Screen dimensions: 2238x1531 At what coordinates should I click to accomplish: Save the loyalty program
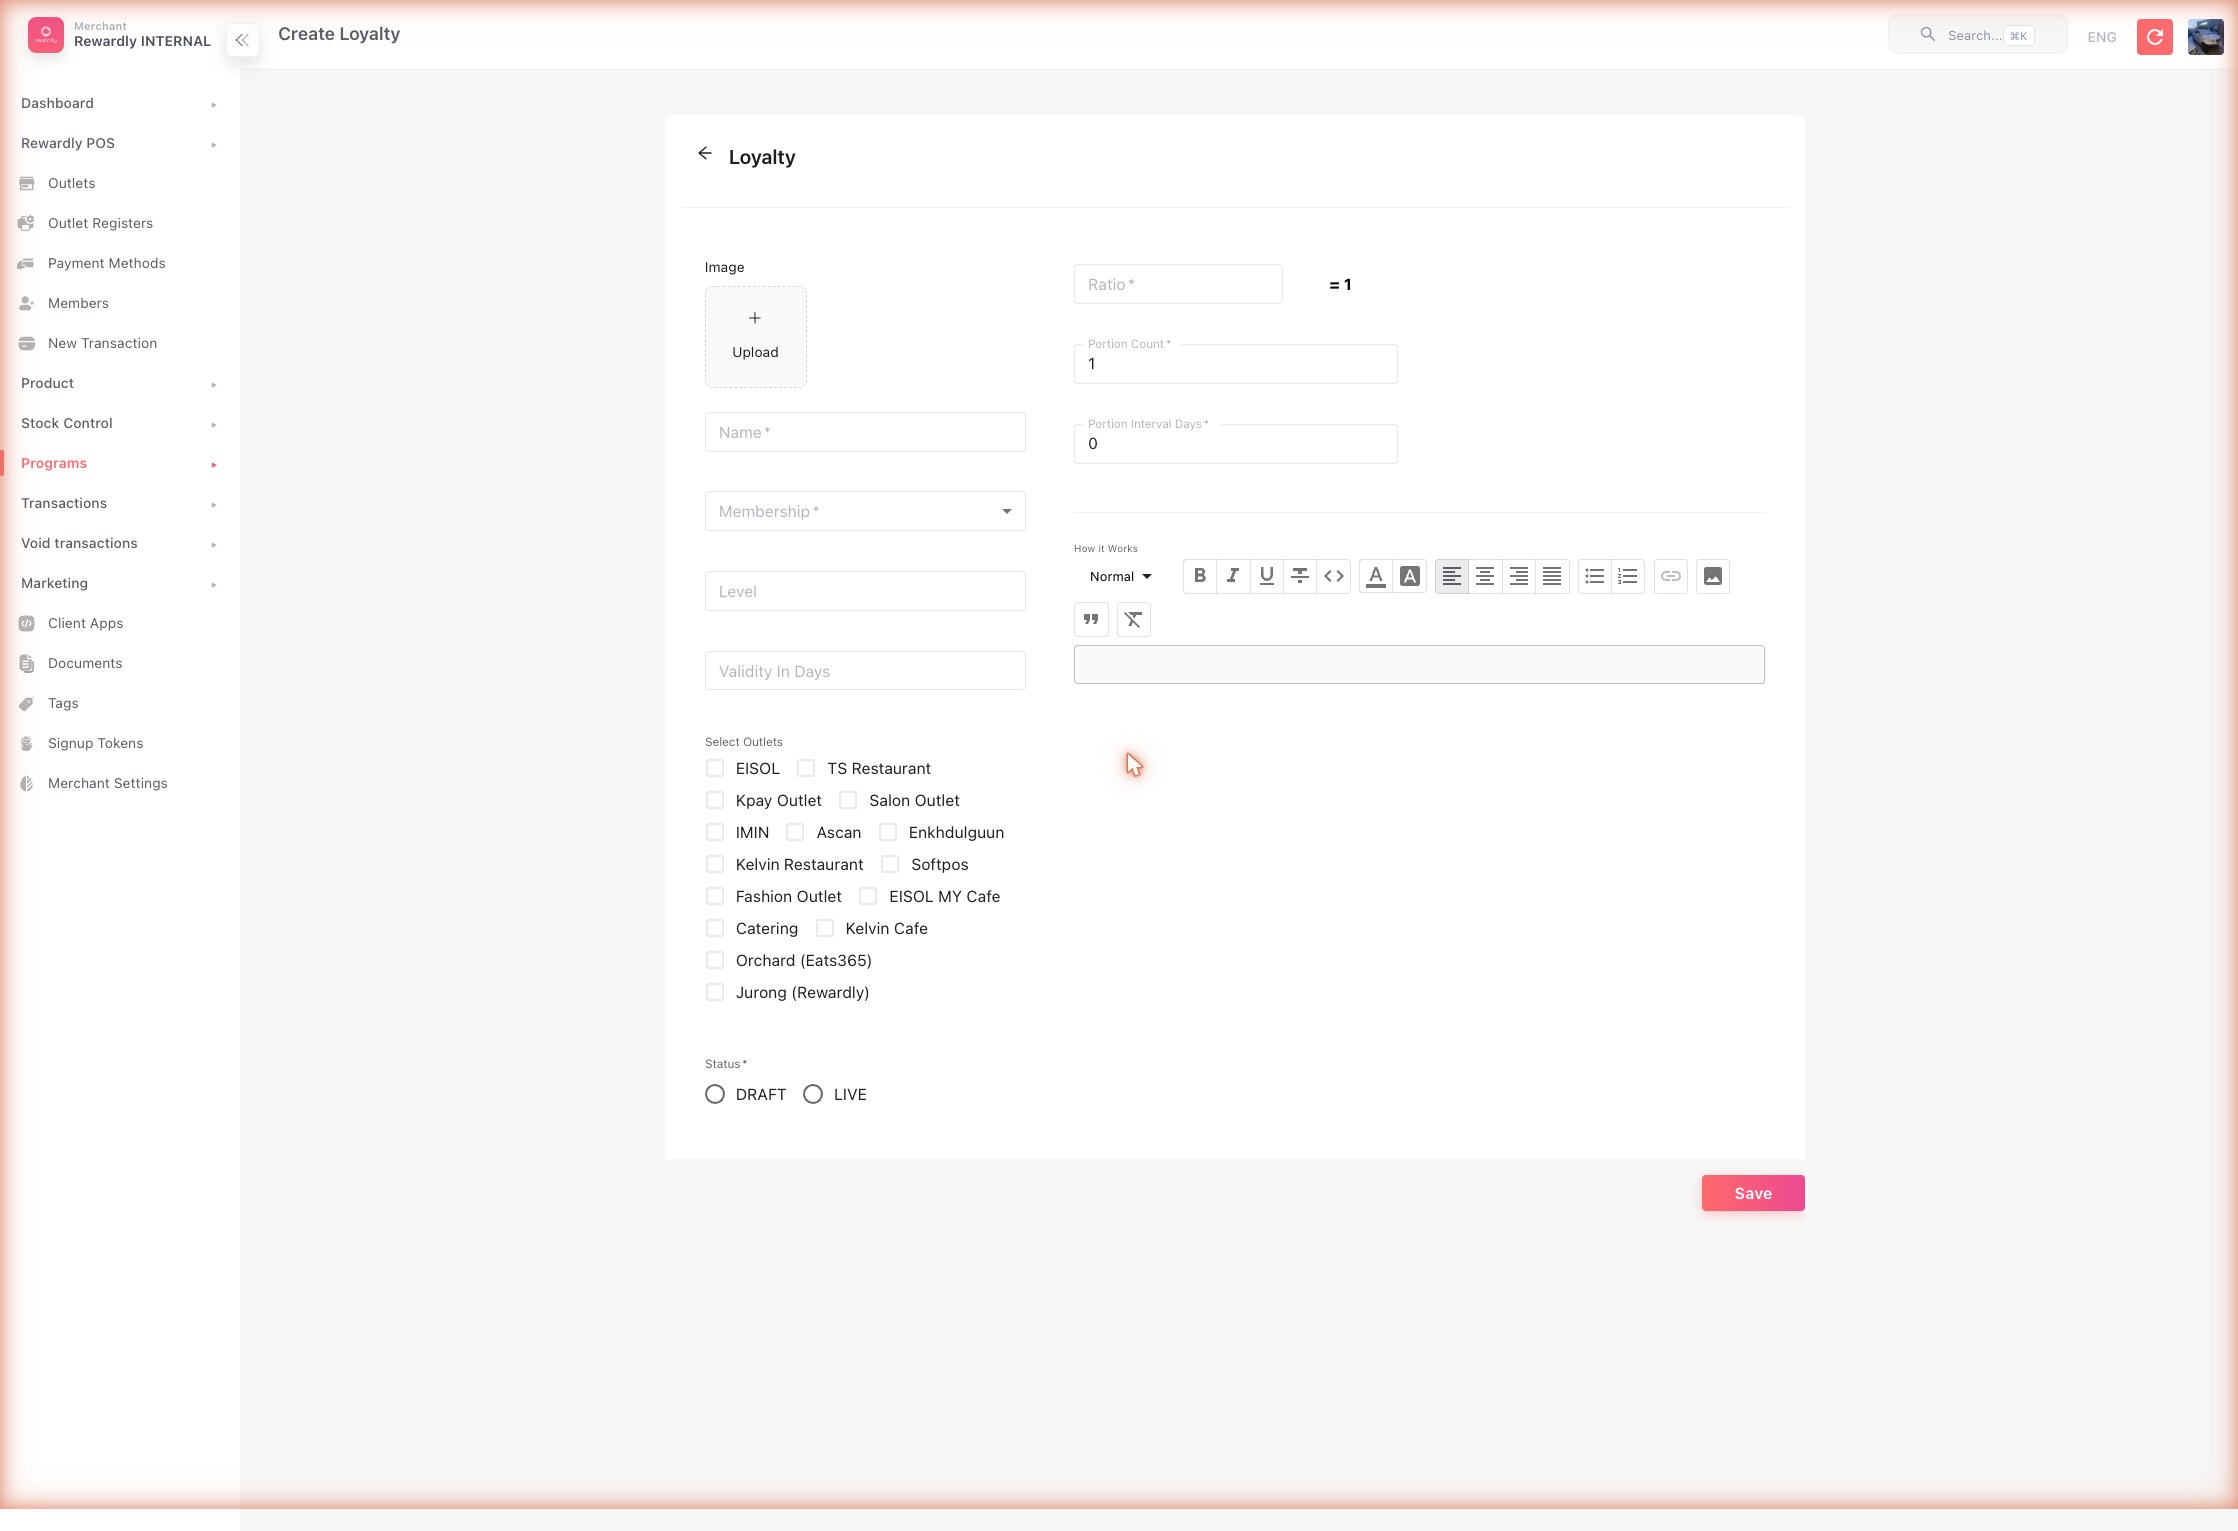(x=1753, y=1193)
